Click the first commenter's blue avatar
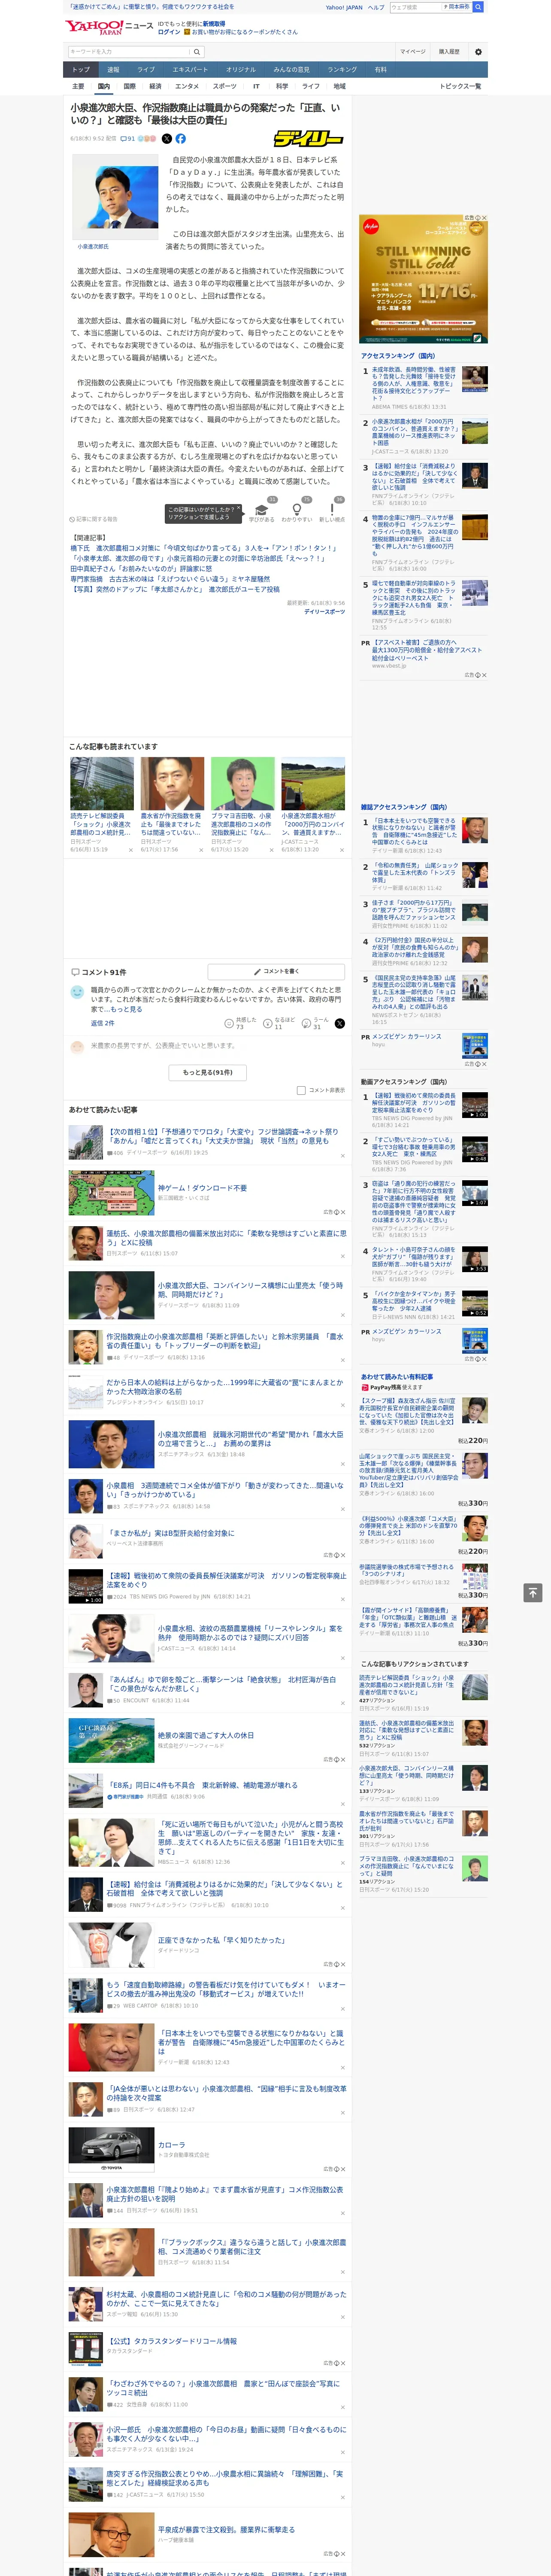551x2576 pixels. point(77,992)
